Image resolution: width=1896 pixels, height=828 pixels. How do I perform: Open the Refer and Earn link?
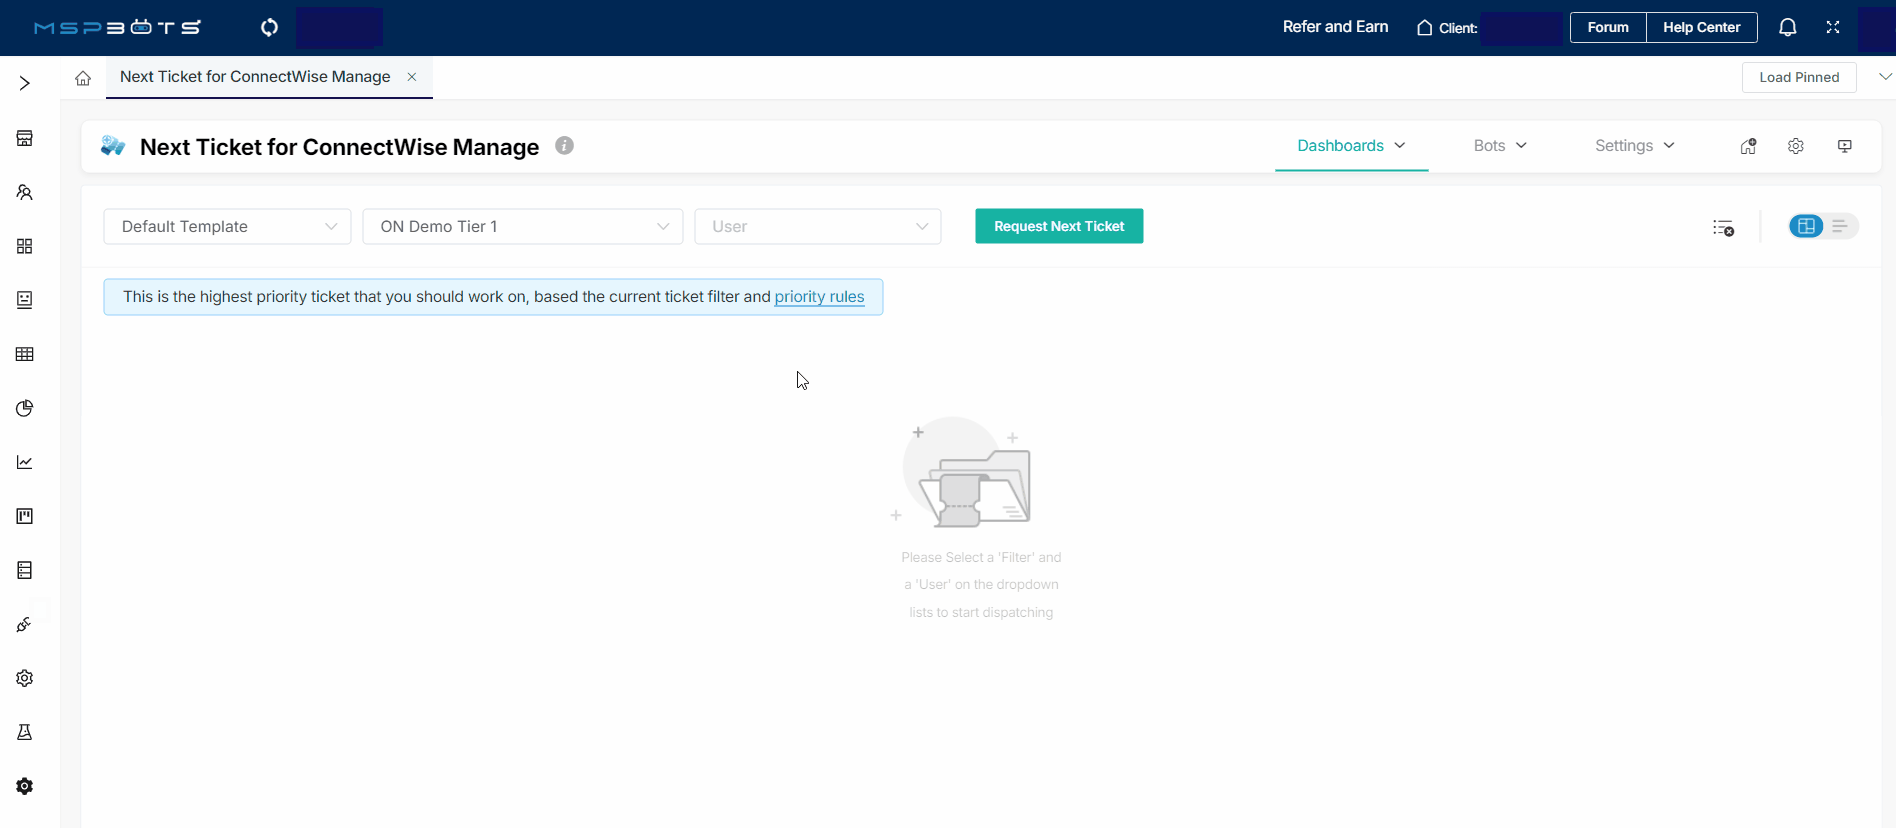pyautogui.click(x=1335, y=27)
